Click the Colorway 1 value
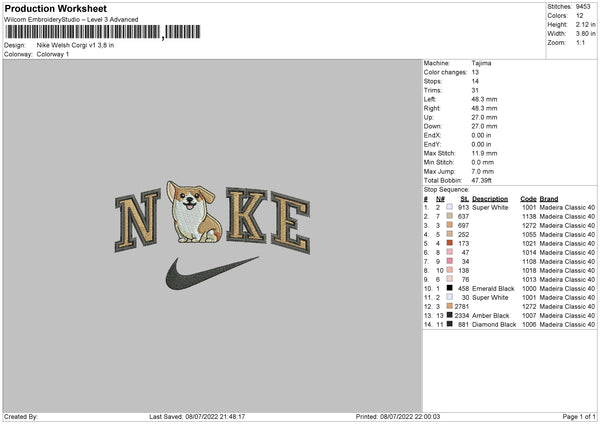The height and width of the screenshot is (424, 600). (53, 54)
